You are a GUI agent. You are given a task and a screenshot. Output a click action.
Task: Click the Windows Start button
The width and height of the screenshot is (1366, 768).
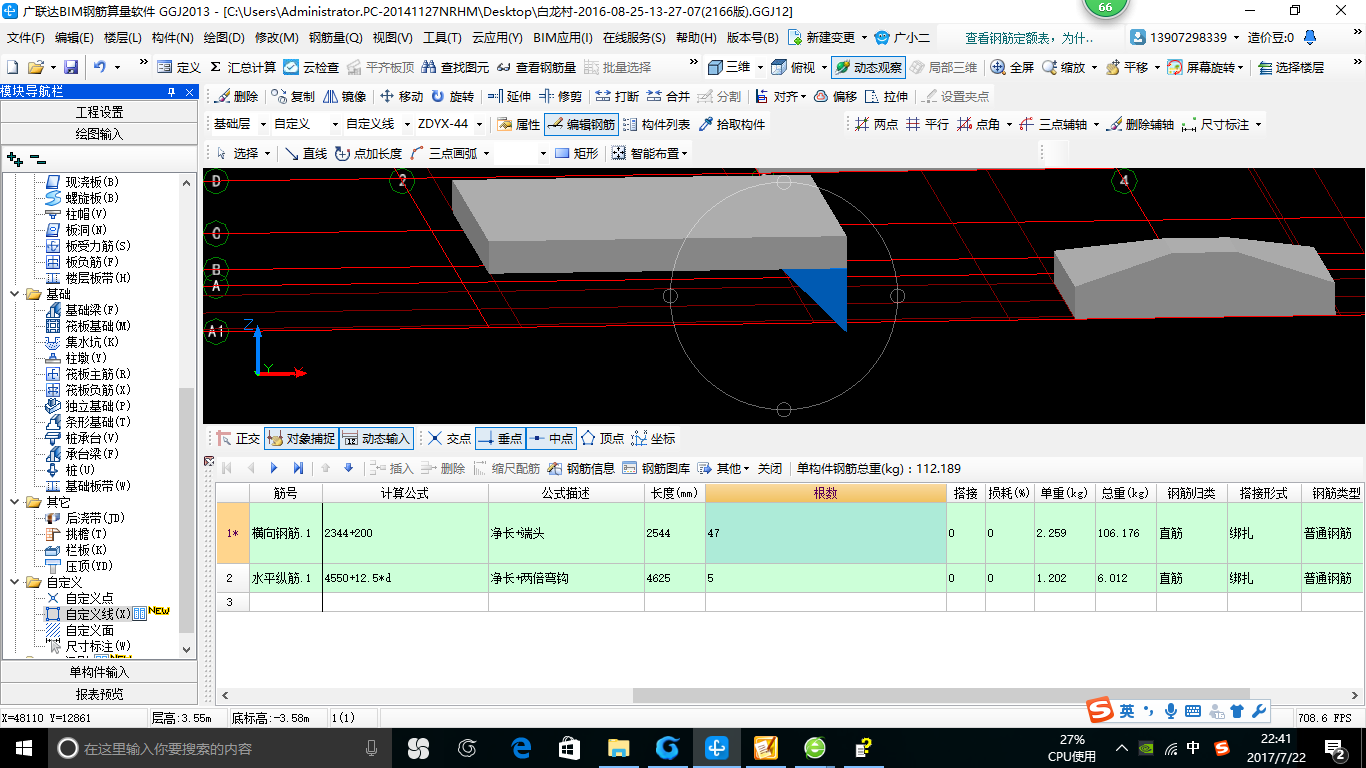(x=23, y=747)
